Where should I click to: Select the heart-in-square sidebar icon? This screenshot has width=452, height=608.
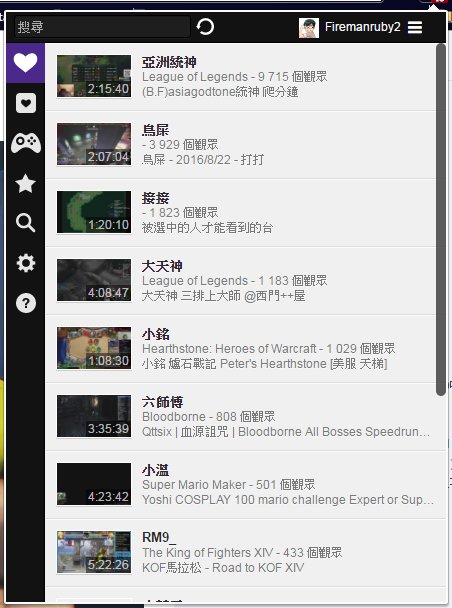pos(26,103)
